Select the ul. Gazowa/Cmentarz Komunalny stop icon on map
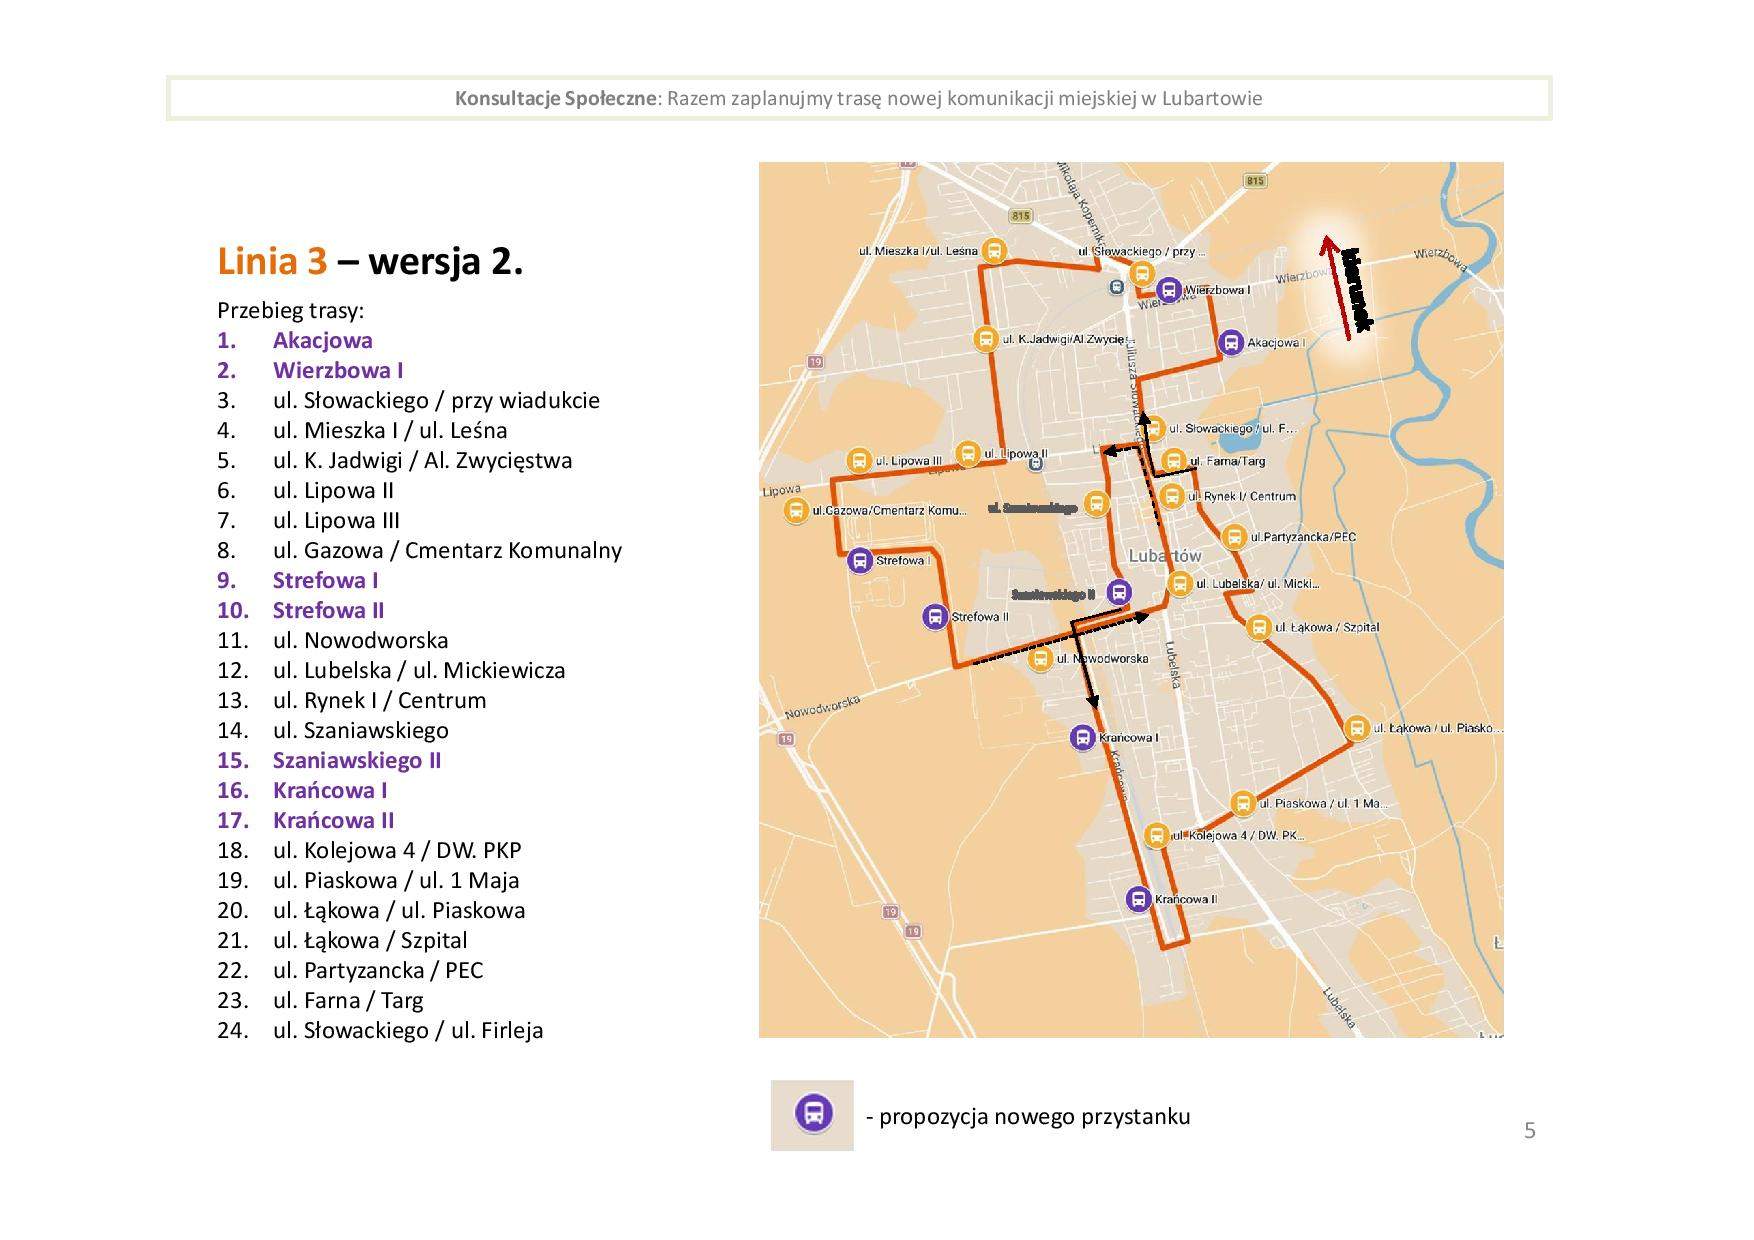 coord(796,510)
